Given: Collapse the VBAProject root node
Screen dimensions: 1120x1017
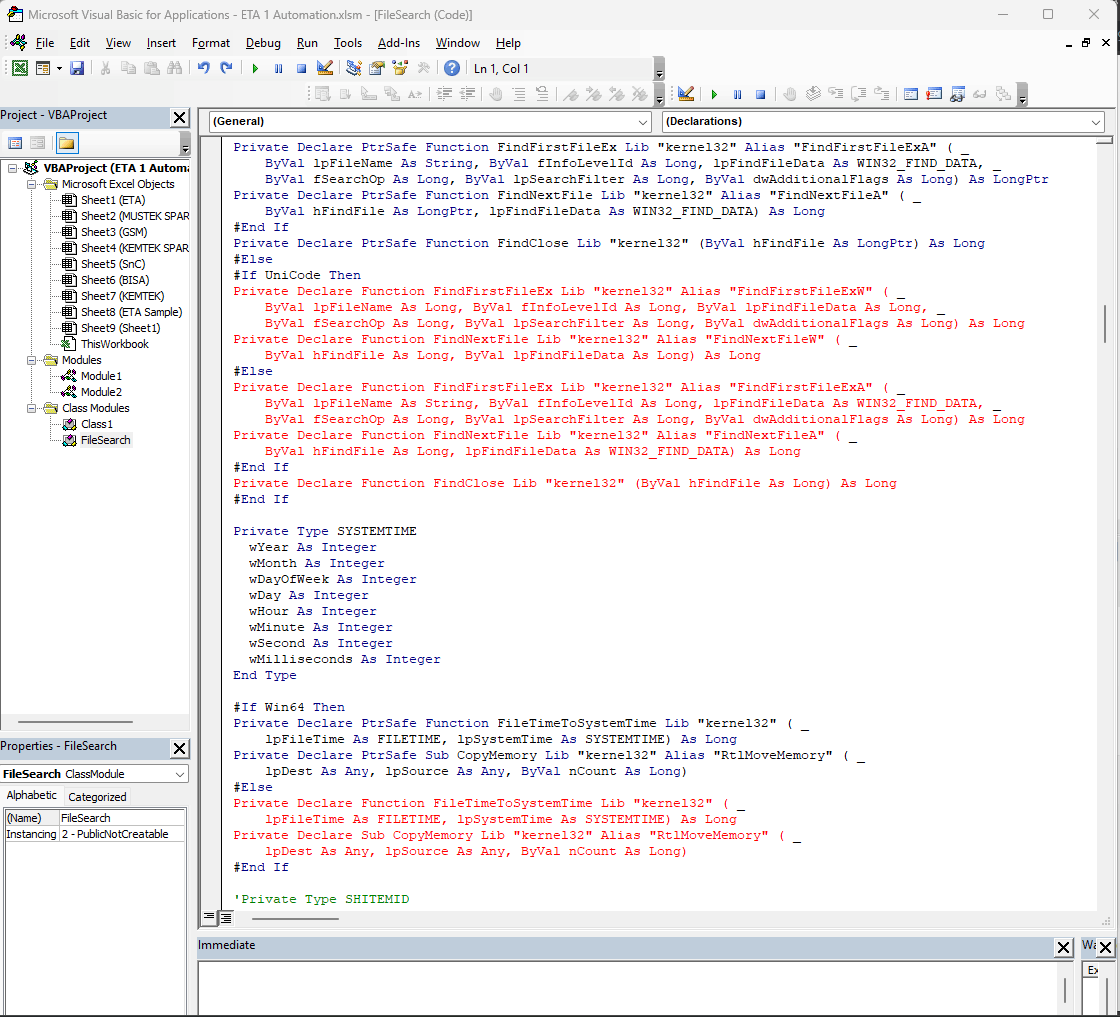Looking at the screenshot, I should coord(13,168).
